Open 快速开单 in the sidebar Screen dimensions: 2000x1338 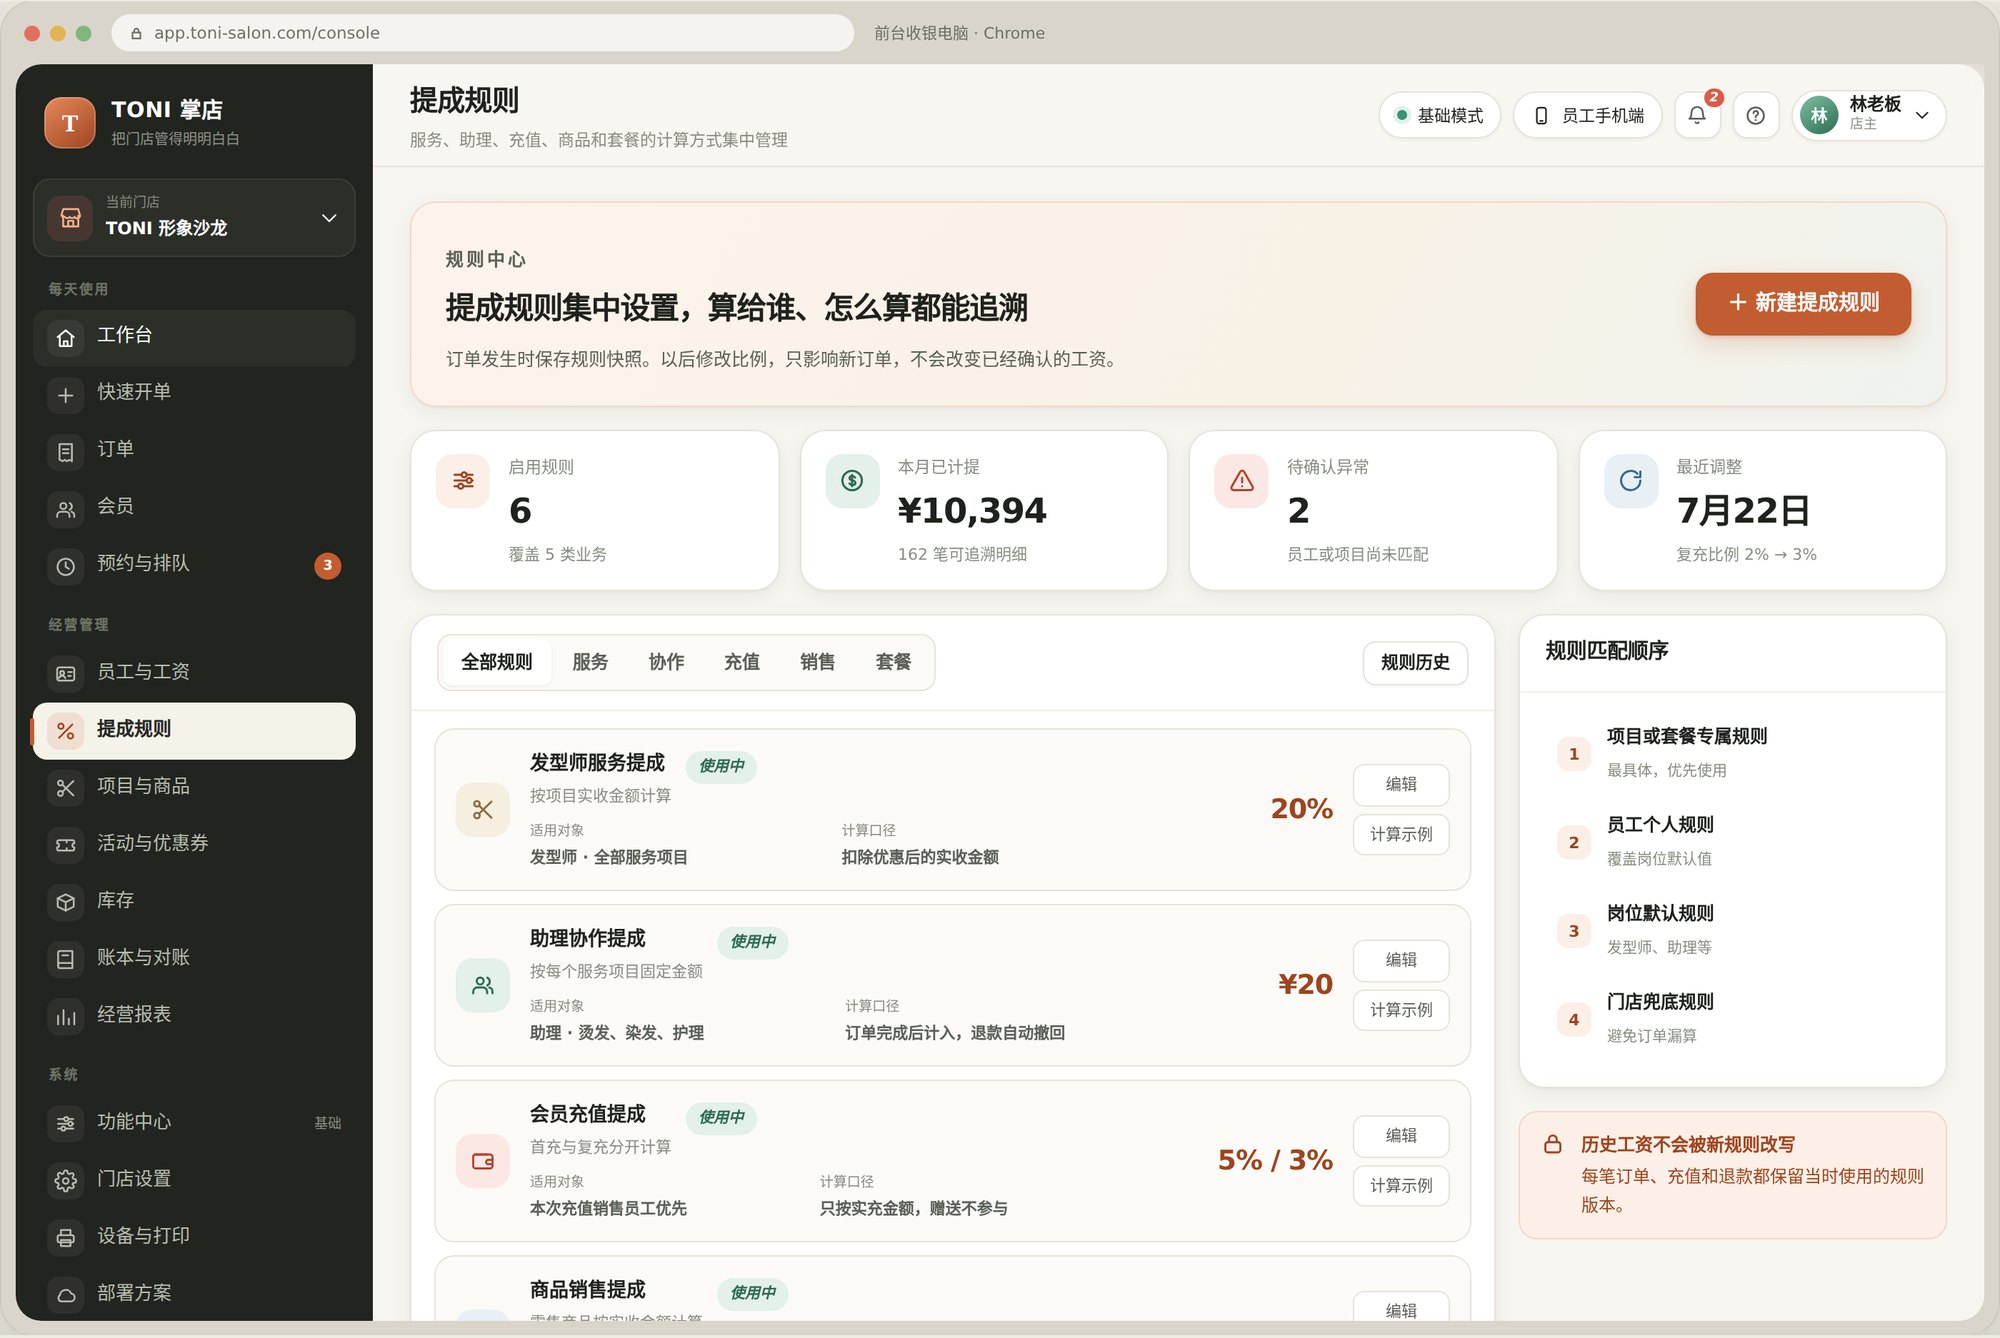194,395
